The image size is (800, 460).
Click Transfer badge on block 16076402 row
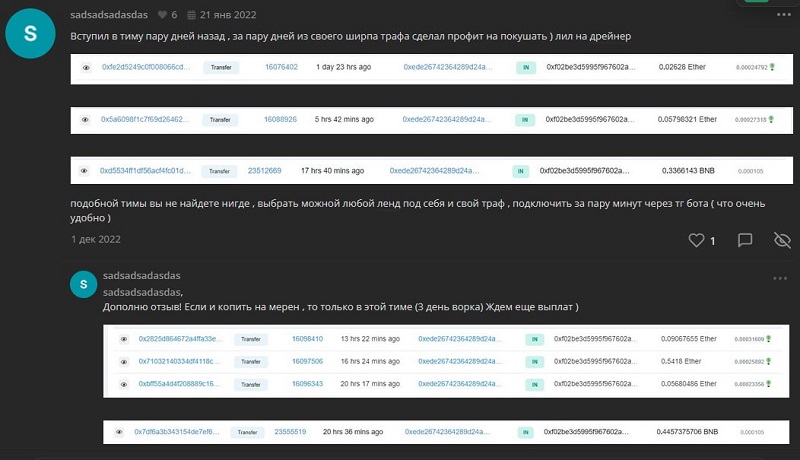[x=220, y=67]
